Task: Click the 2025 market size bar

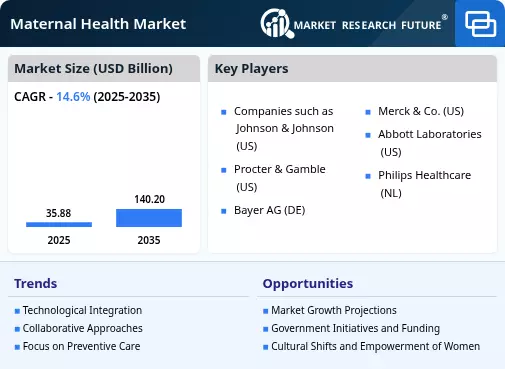Action: 59,224
